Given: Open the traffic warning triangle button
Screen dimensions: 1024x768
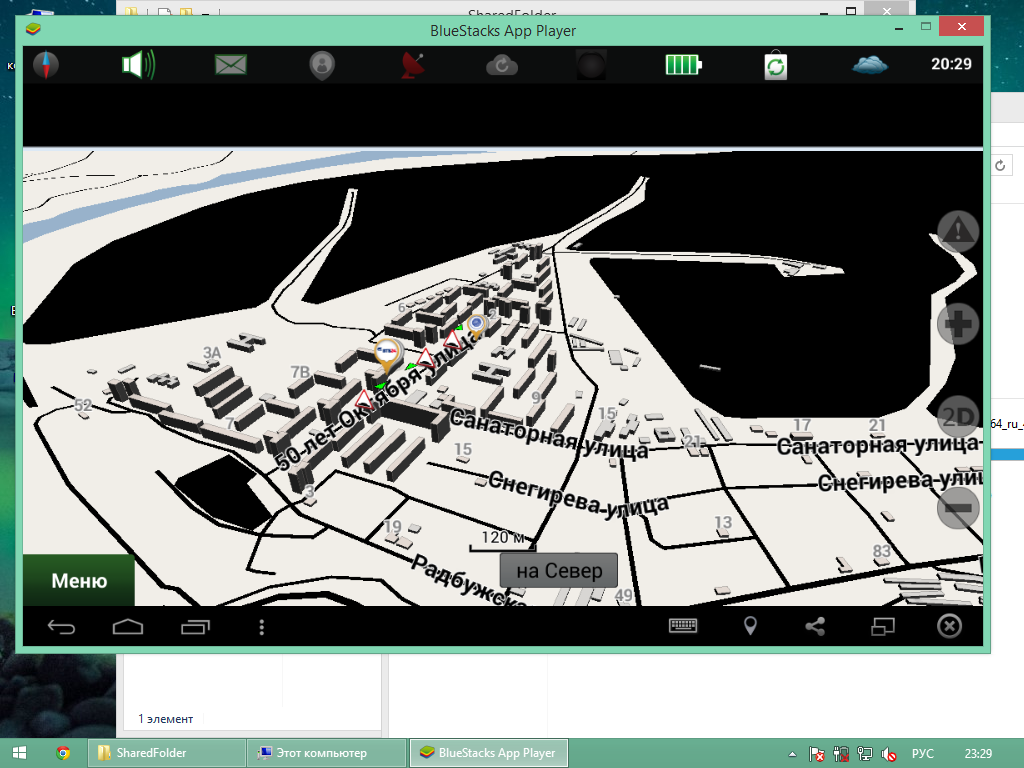Looking at the screenshot, I should click(958, 231).
